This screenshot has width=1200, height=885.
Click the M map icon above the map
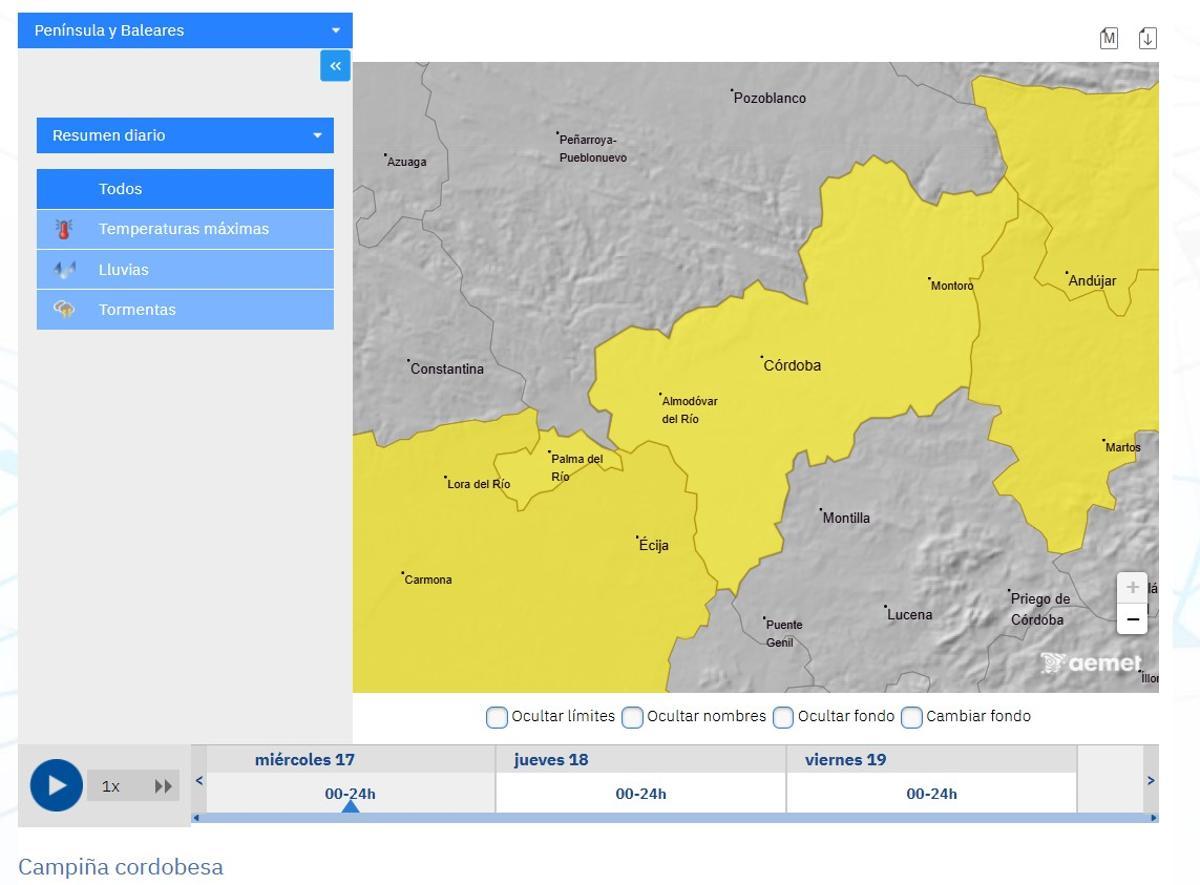[x=1108, y=38]
